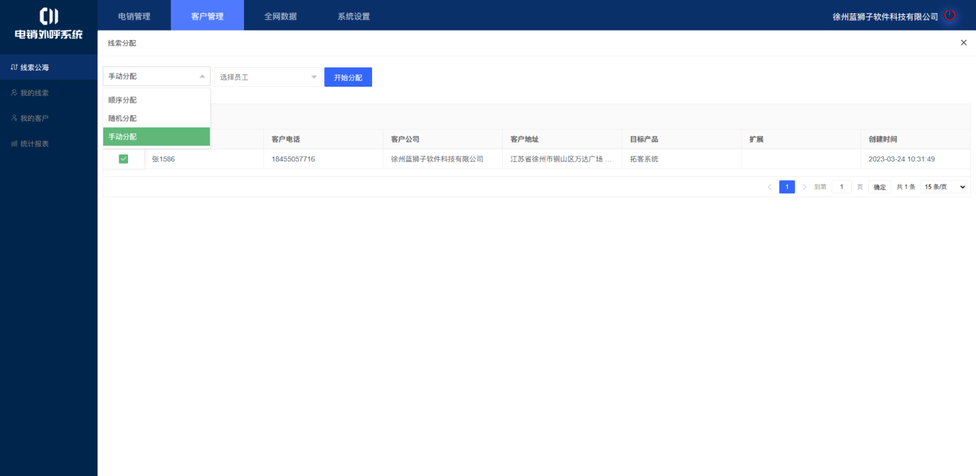
Task: Go to previous page arrow
Action: pos(769,187)
